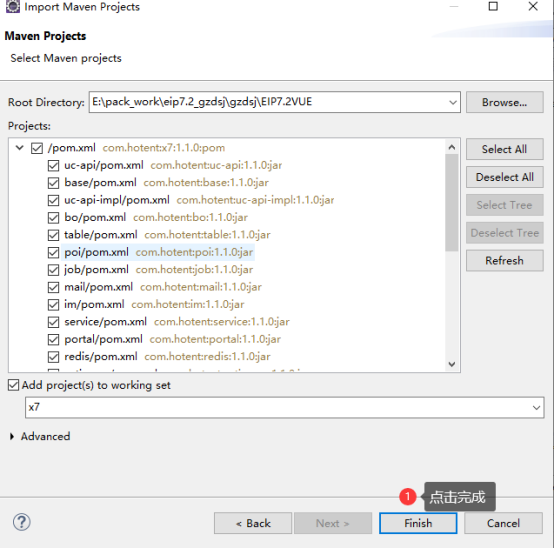The width and height of the screenshot is (554, 548).
Task: Toggle checkbox for /pom.xml root project
Action: click(x=37, y=148)
